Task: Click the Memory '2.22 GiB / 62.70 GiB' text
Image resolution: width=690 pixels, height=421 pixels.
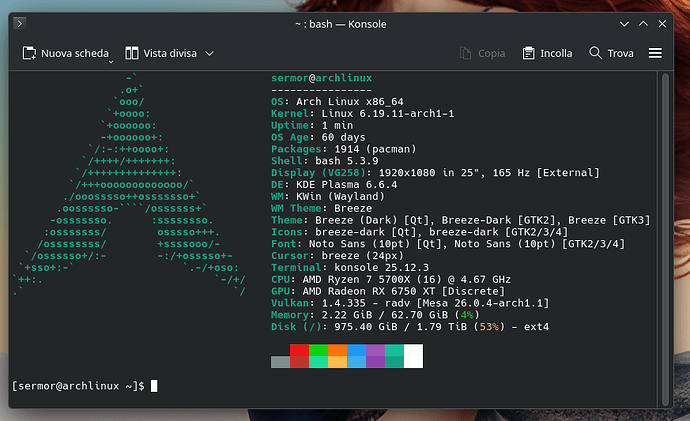Action: click(384, 315)
